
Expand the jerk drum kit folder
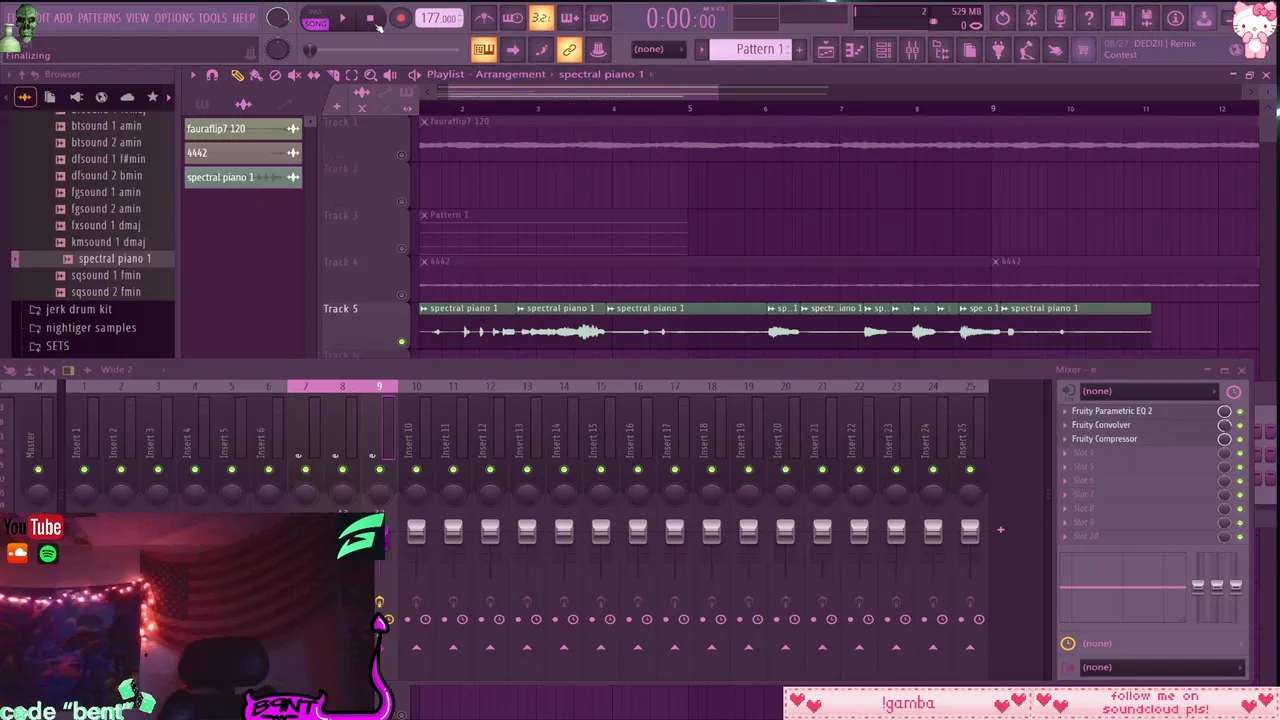tap(78, 310)
